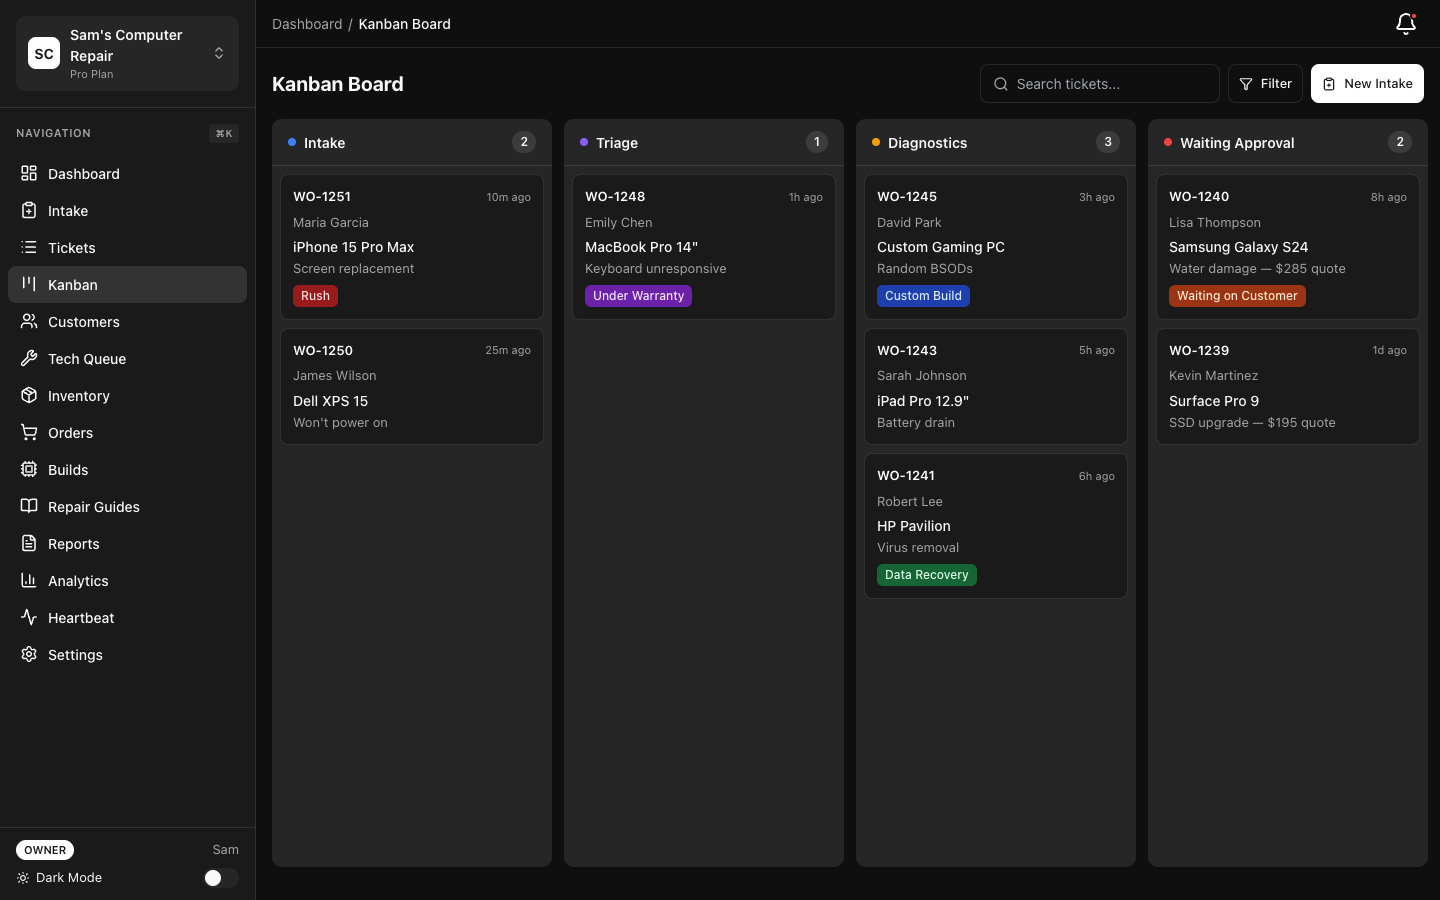This screenshot has width=1440, height=900.
Task: Click the Inventory box icon
Action: coord(29,396)
